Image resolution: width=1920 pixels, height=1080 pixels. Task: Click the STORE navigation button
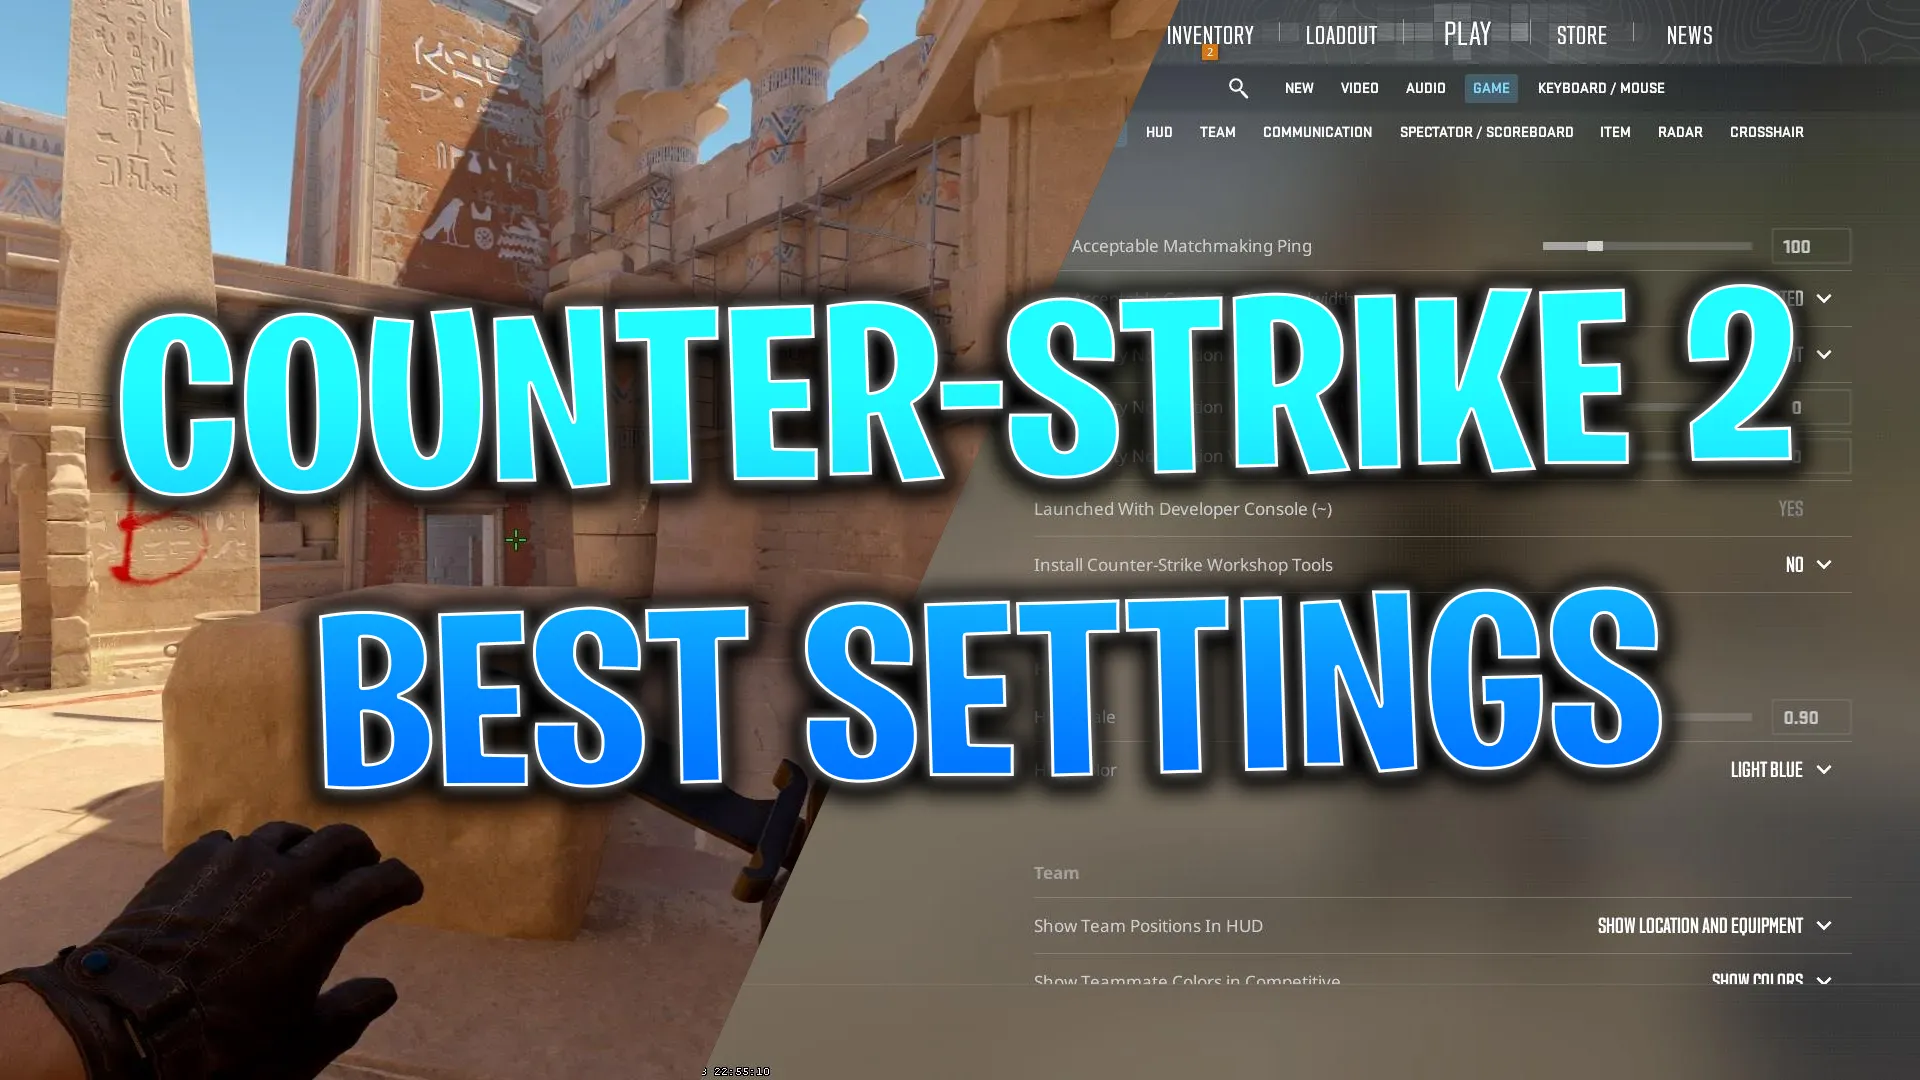pos(1580,34)
